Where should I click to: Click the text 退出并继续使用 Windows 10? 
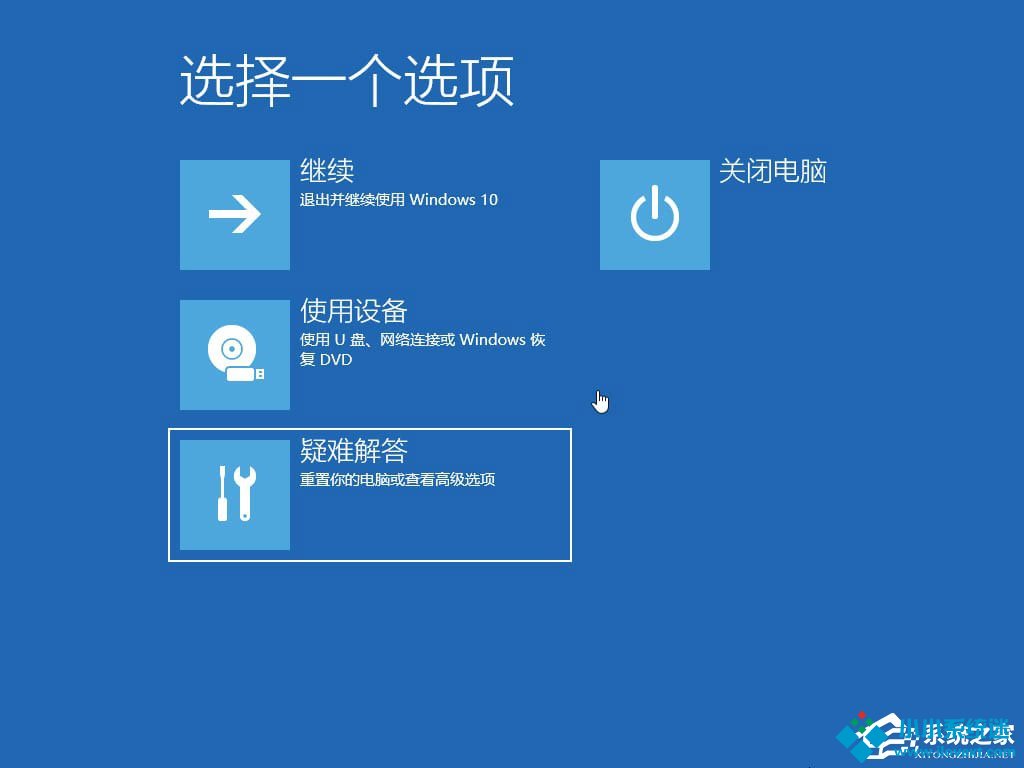[398, 200]
